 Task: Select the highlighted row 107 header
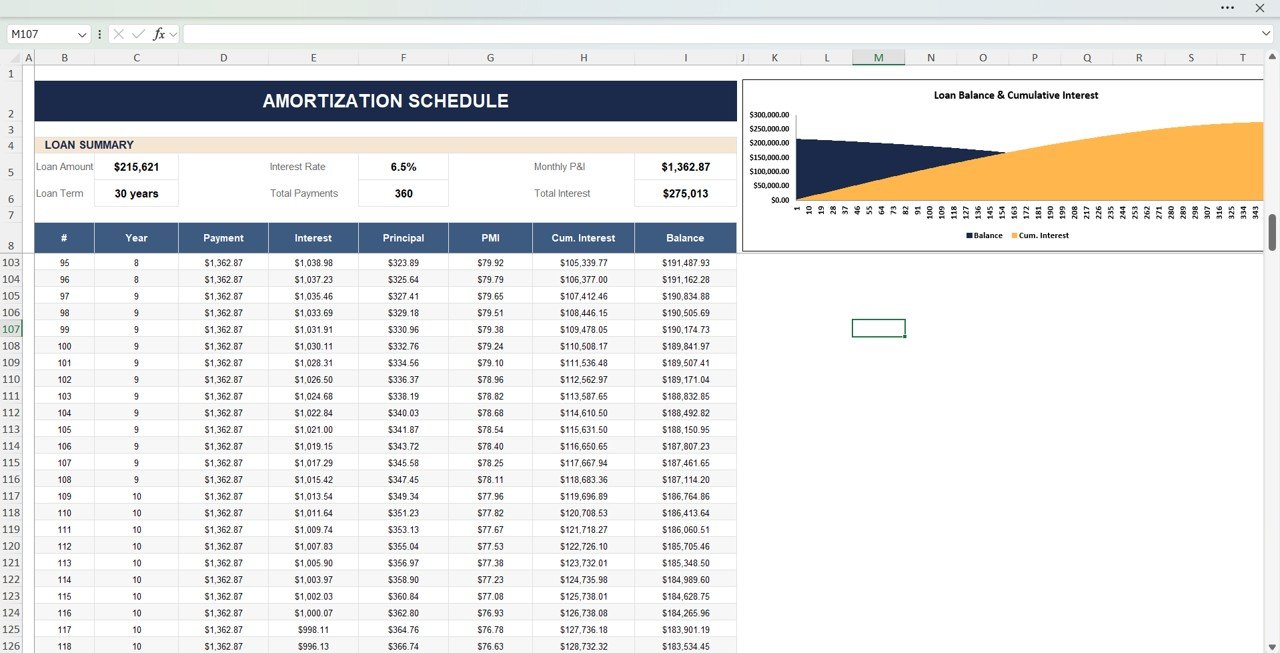tap(13, 329)
